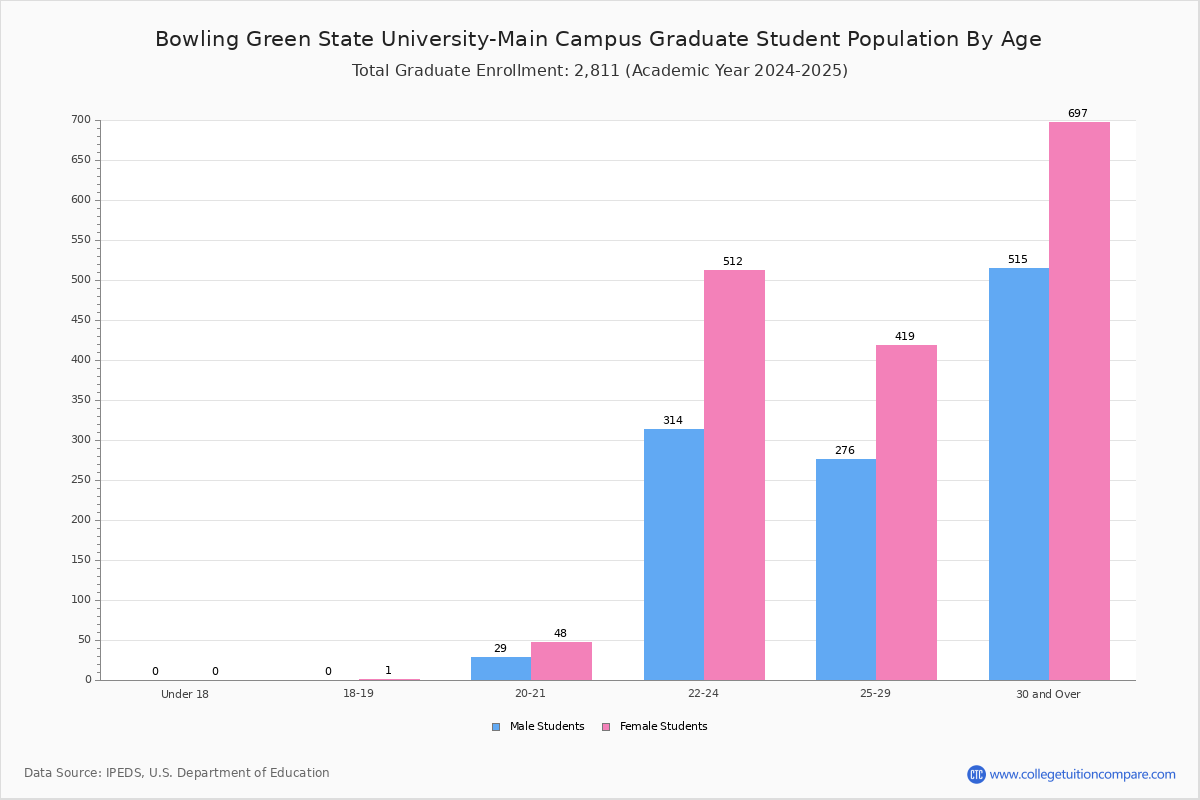Click the blue Male Students legend swatch

click(x=496, y=727)
